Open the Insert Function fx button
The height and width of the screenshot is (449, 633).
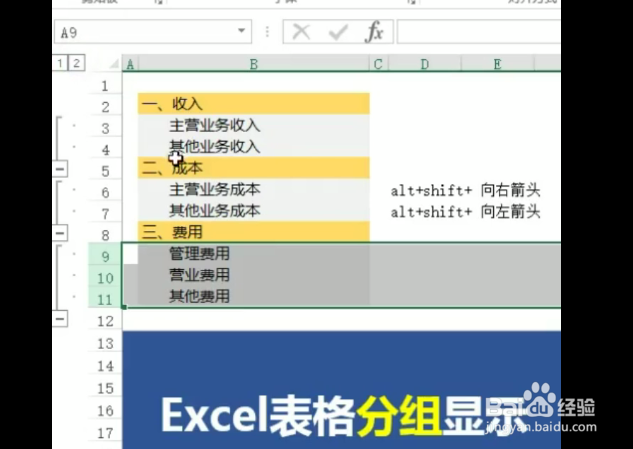374,31
